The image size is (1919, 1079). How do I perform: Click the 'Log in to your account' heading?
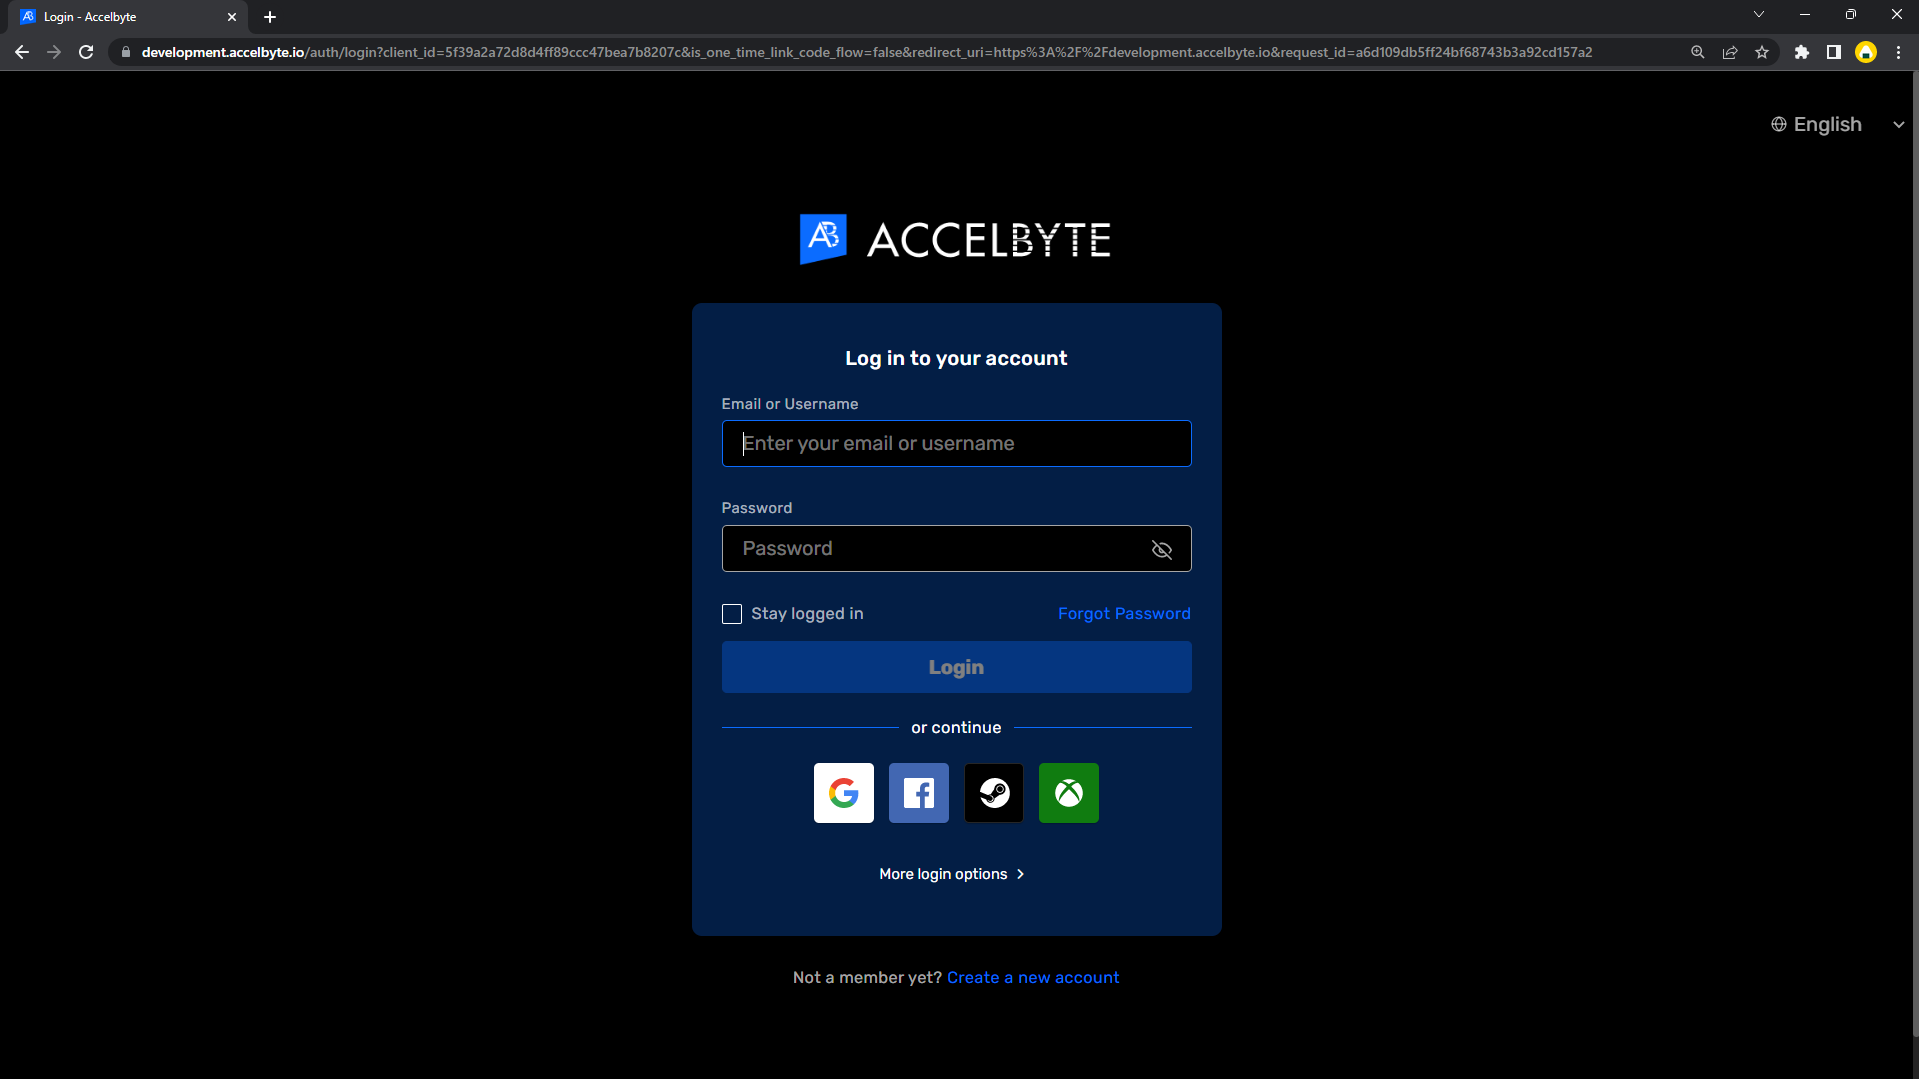tap(956, 358)
